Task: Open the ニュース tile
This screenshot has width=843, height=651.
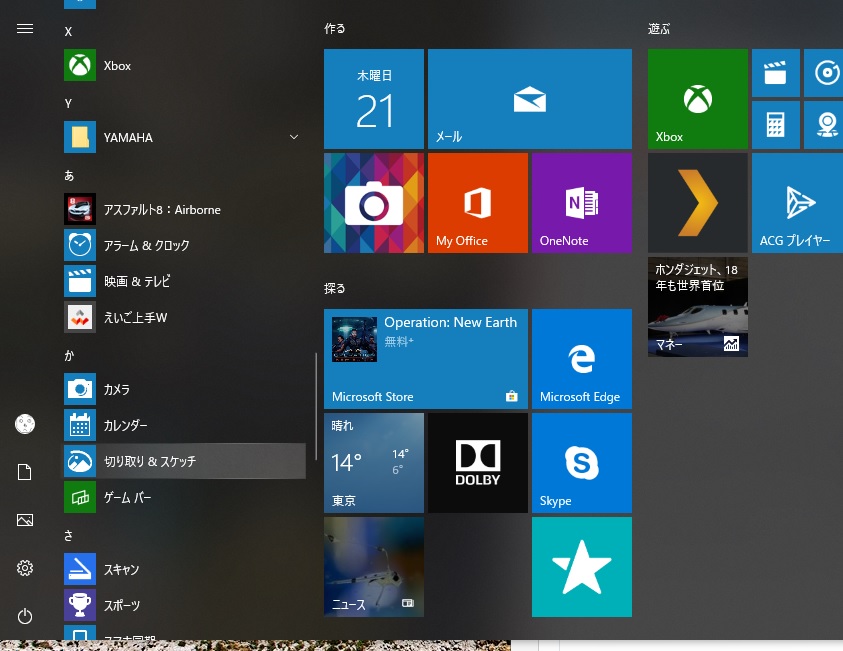Action: point(374,567)
